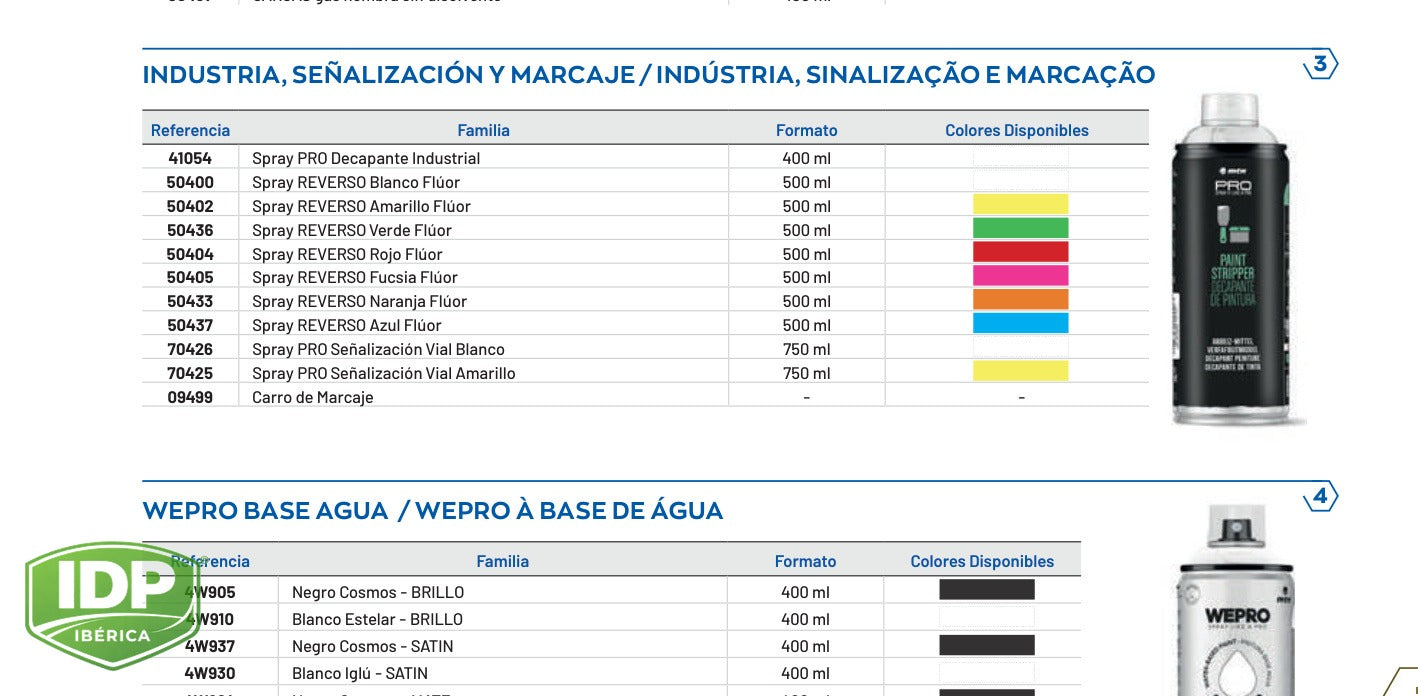
Task: Click Spray REVERSO Azul Flúor
Action: [x=346, y=325]
